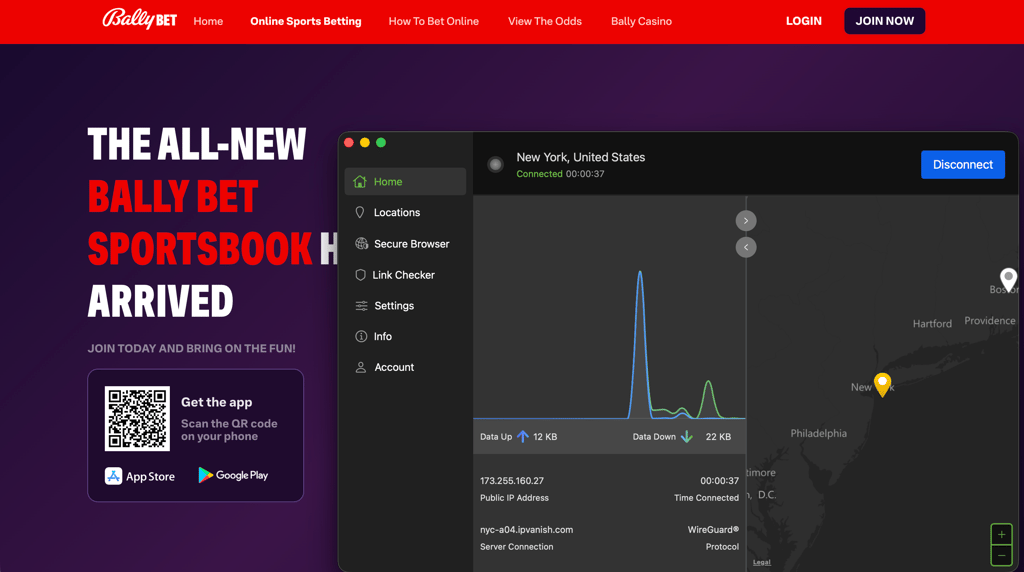Open Online Sports Betting page

(x=306, y=22)
